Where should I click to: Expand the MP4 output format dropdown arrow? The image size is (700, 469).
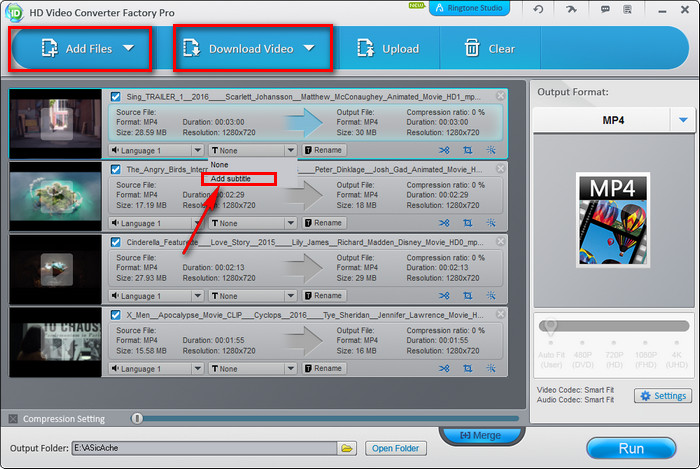[x=683, y=120]
